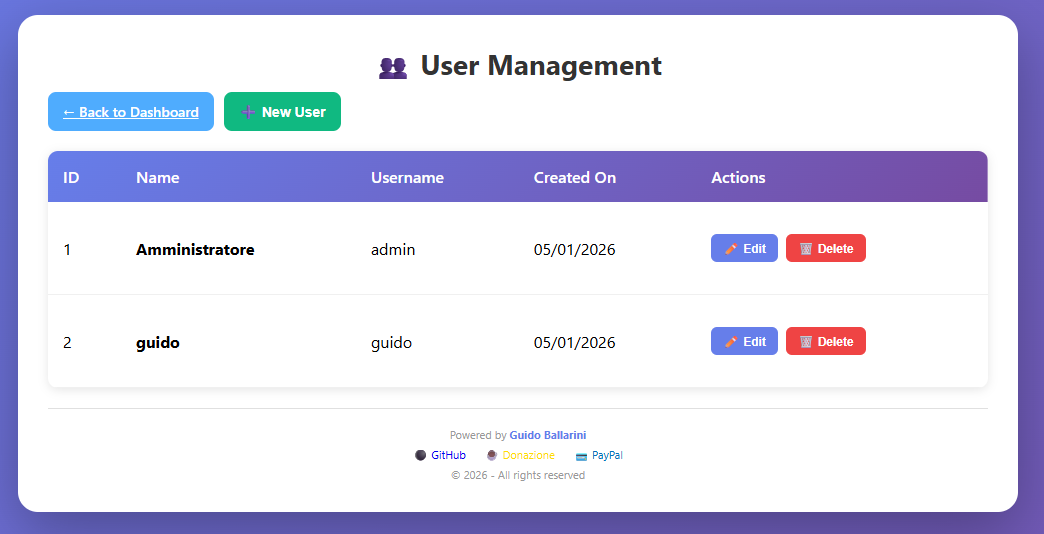Click the Username column header
Image resolution: width=1044 pixels, height=534 pixels.
[x=407, y=178]
